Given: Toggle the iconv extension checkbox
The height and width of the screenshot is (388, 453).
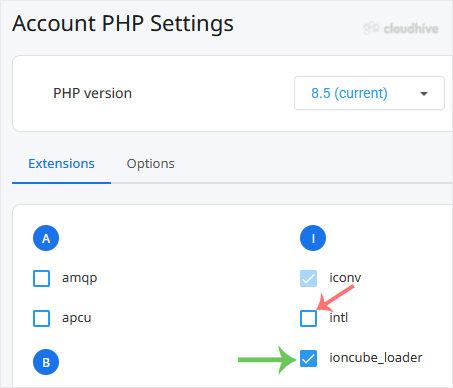Looking at the screenshot, I should 308,278.
